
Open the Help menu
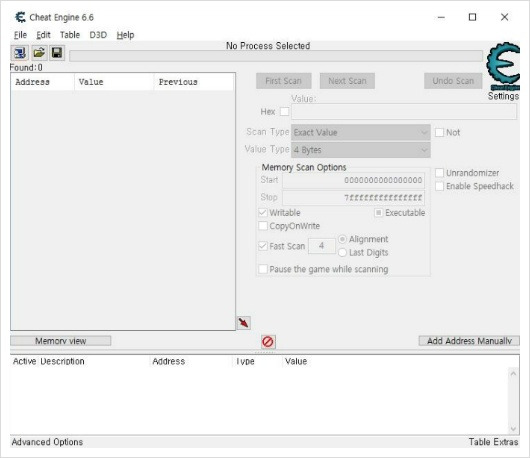125,35
